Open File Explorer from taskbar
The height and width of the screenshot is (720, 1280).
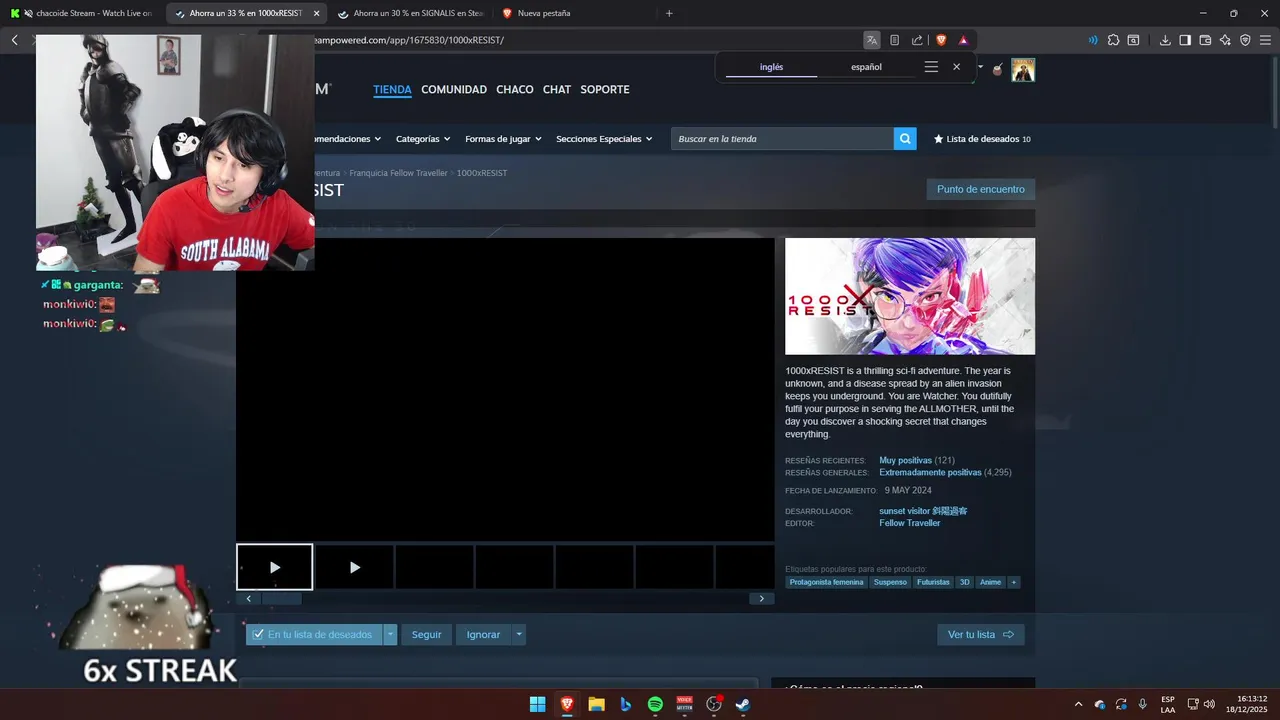click(596, 704)
